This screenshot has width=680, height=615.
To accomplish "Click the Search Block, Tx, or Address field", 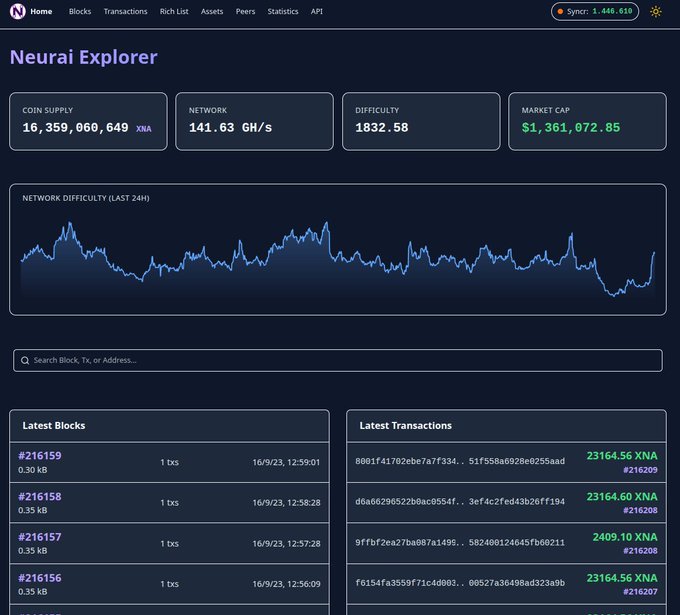I will point(340,360).
